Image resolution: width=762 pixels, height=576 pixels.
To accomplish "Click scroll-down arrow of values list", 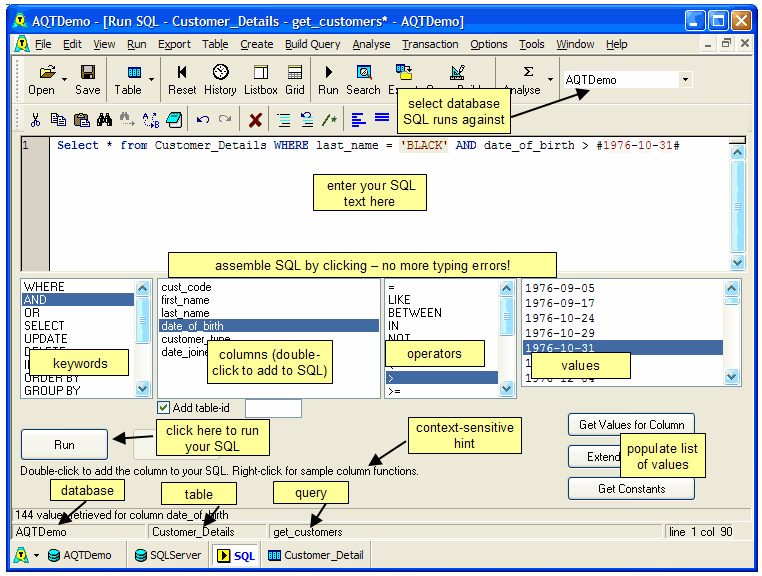I will [732, 376].
